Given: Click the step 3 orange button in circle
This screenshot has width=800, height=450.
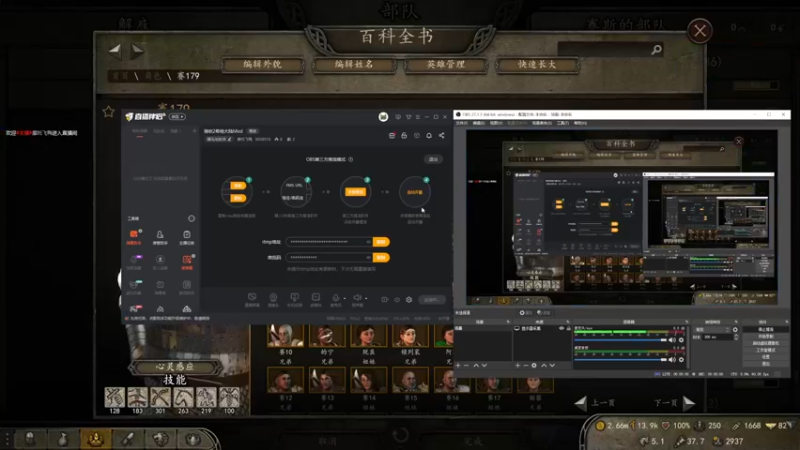Looking at the screenshot, I should tap(356, 192).
